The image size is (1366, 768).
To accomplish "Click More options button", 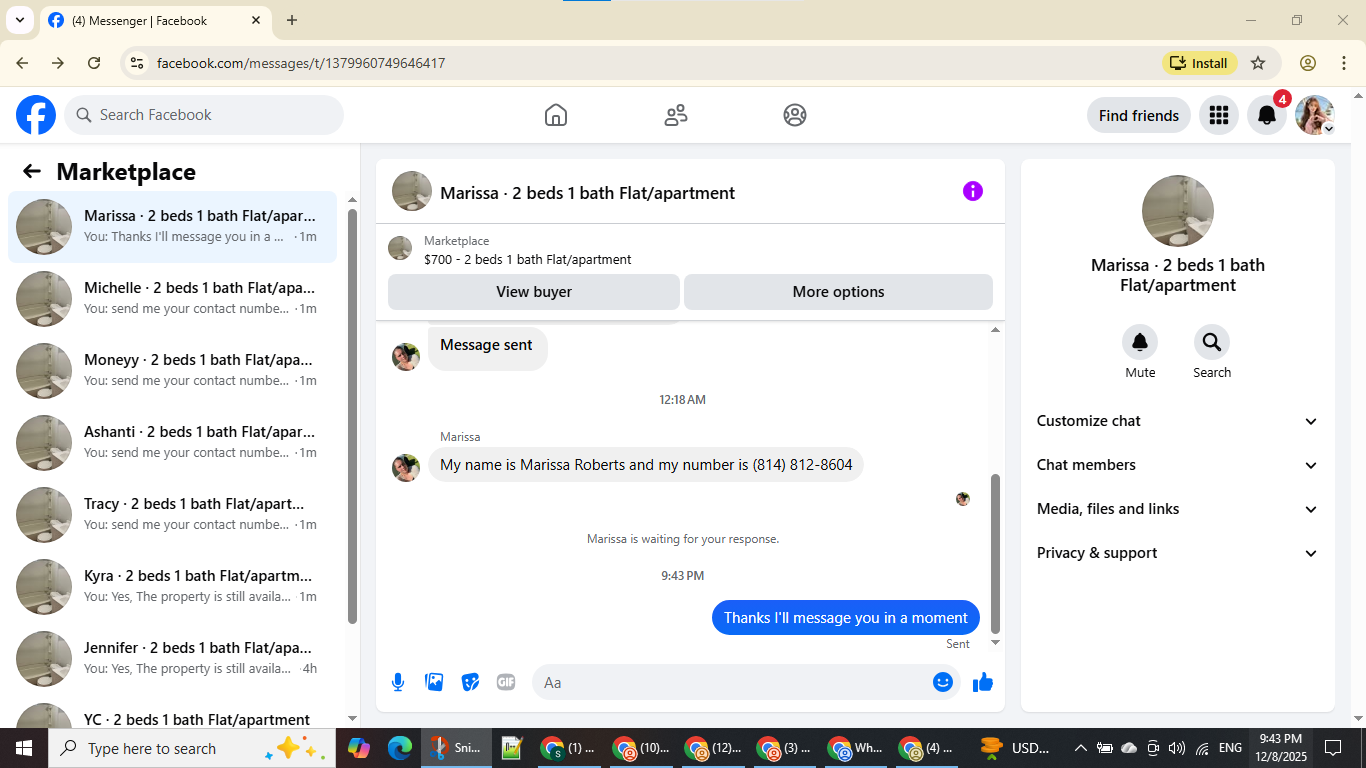I will (x=838, y=292).
